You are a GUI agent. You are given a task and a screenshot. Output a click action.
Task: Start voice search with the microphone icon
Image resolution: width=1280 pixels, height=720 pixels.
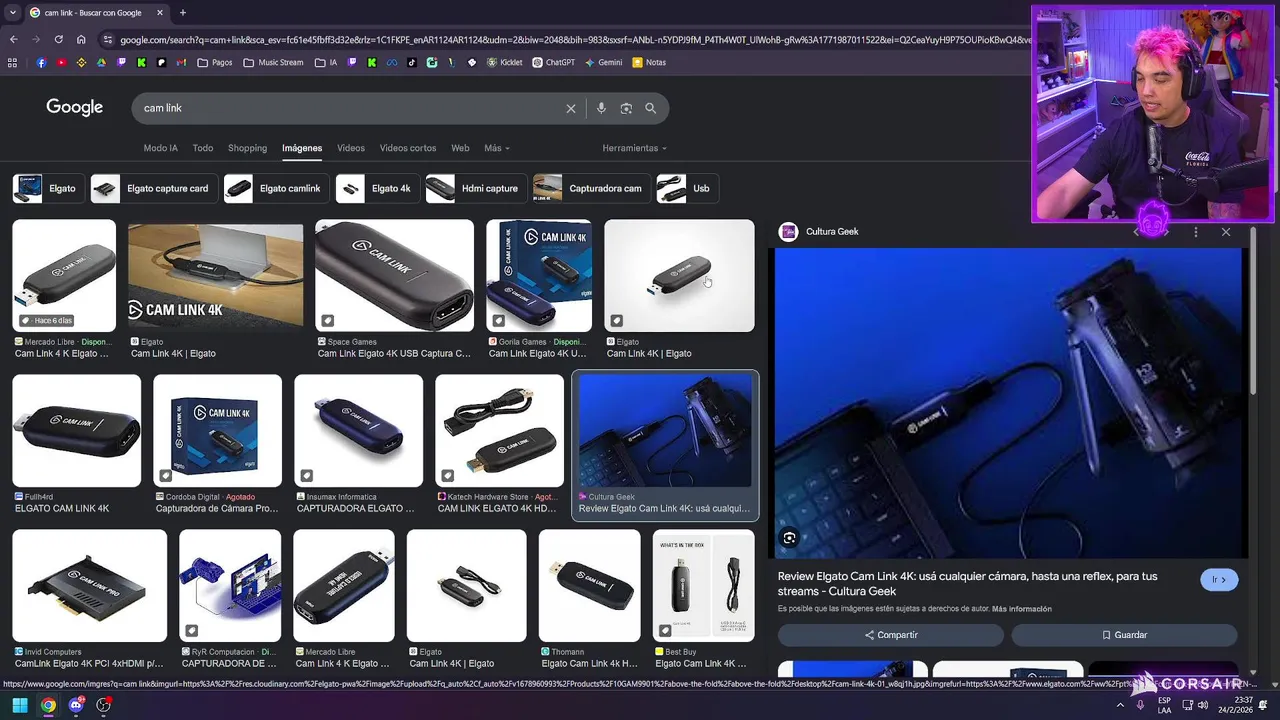[x=601, y=108]
